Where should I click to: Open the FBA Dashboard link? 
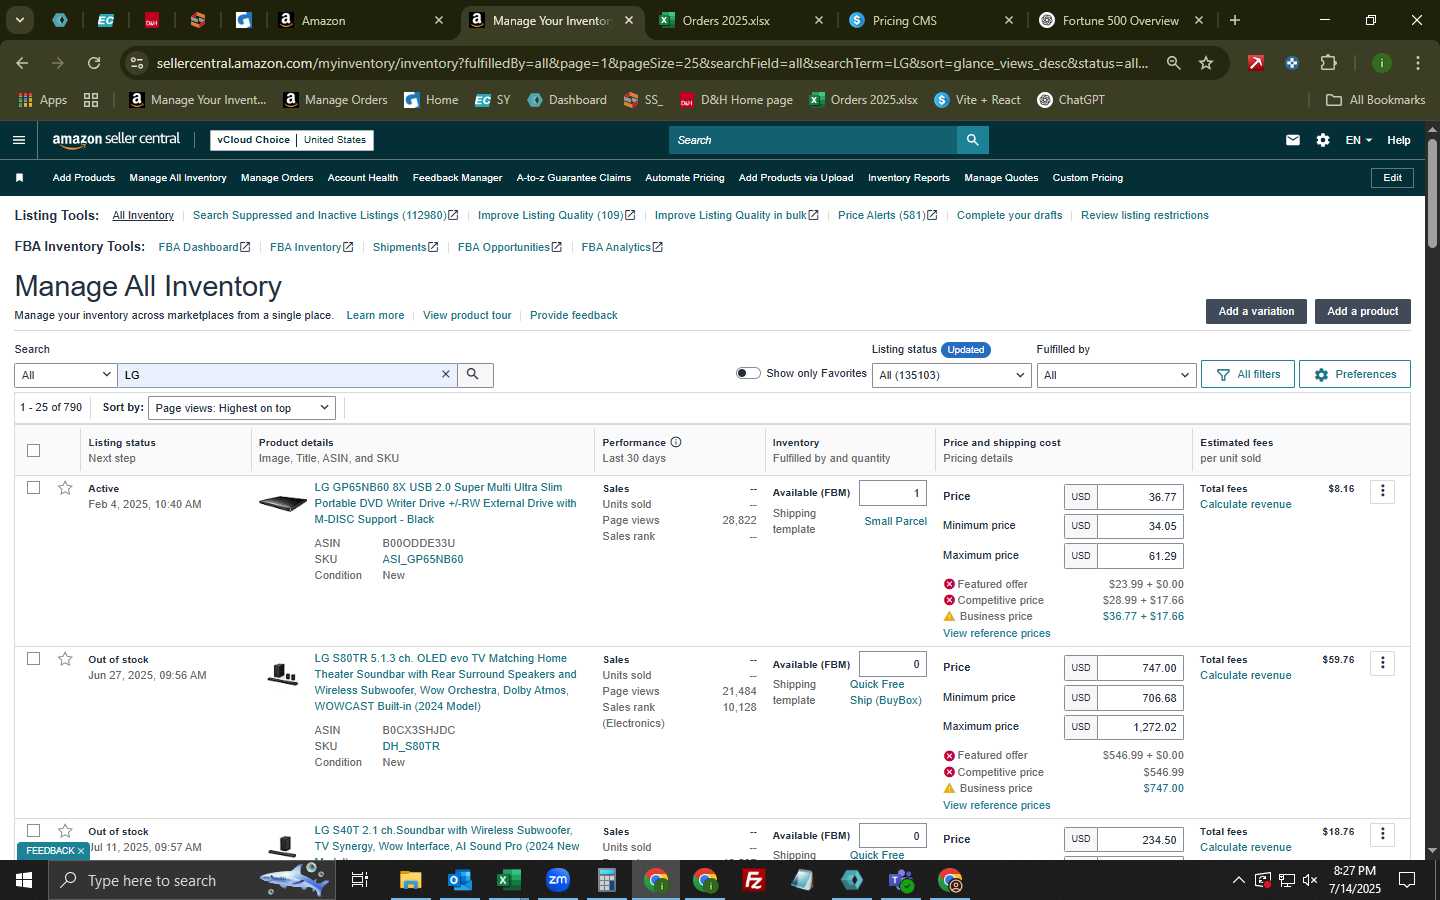204,247
